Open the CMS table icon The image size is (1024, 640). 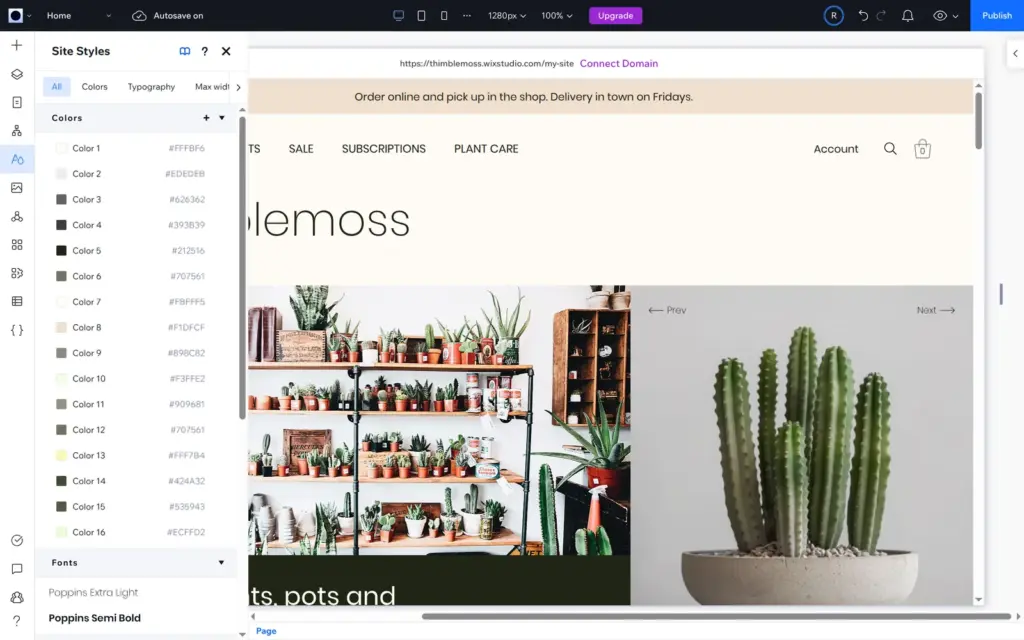[x=17, y=301]
